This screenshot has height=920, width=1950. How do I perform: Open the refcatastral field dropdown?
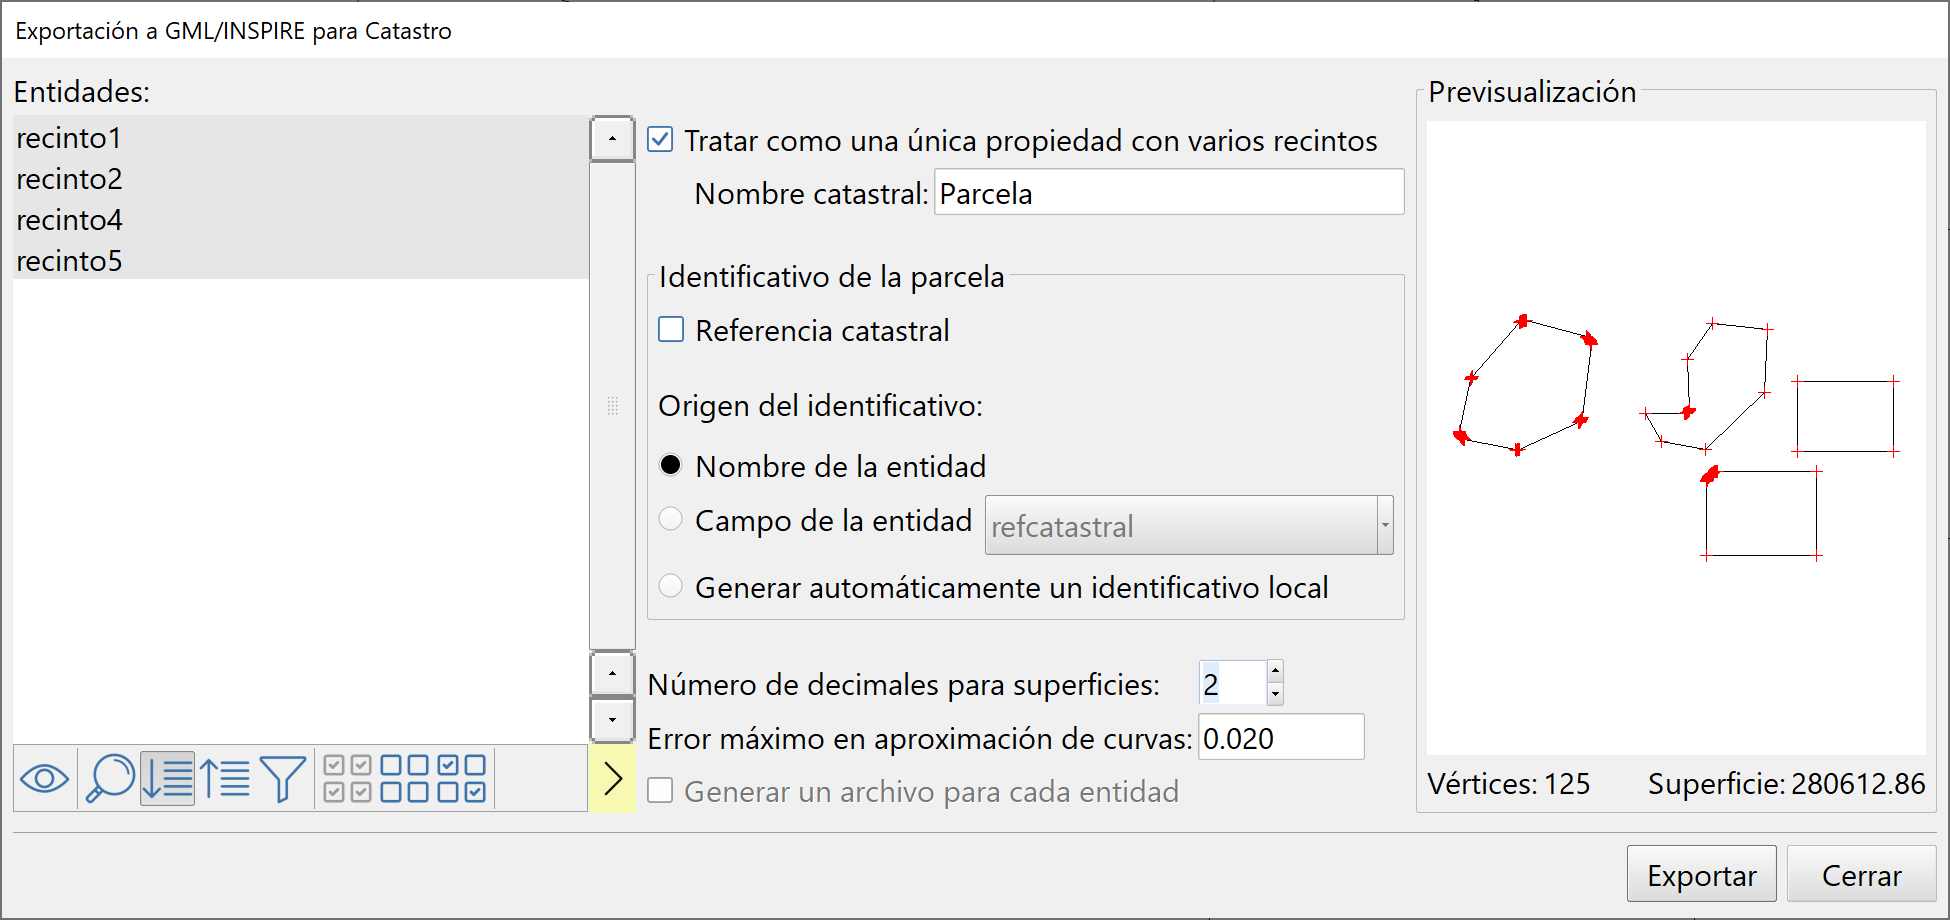(x=1385, y=525)
